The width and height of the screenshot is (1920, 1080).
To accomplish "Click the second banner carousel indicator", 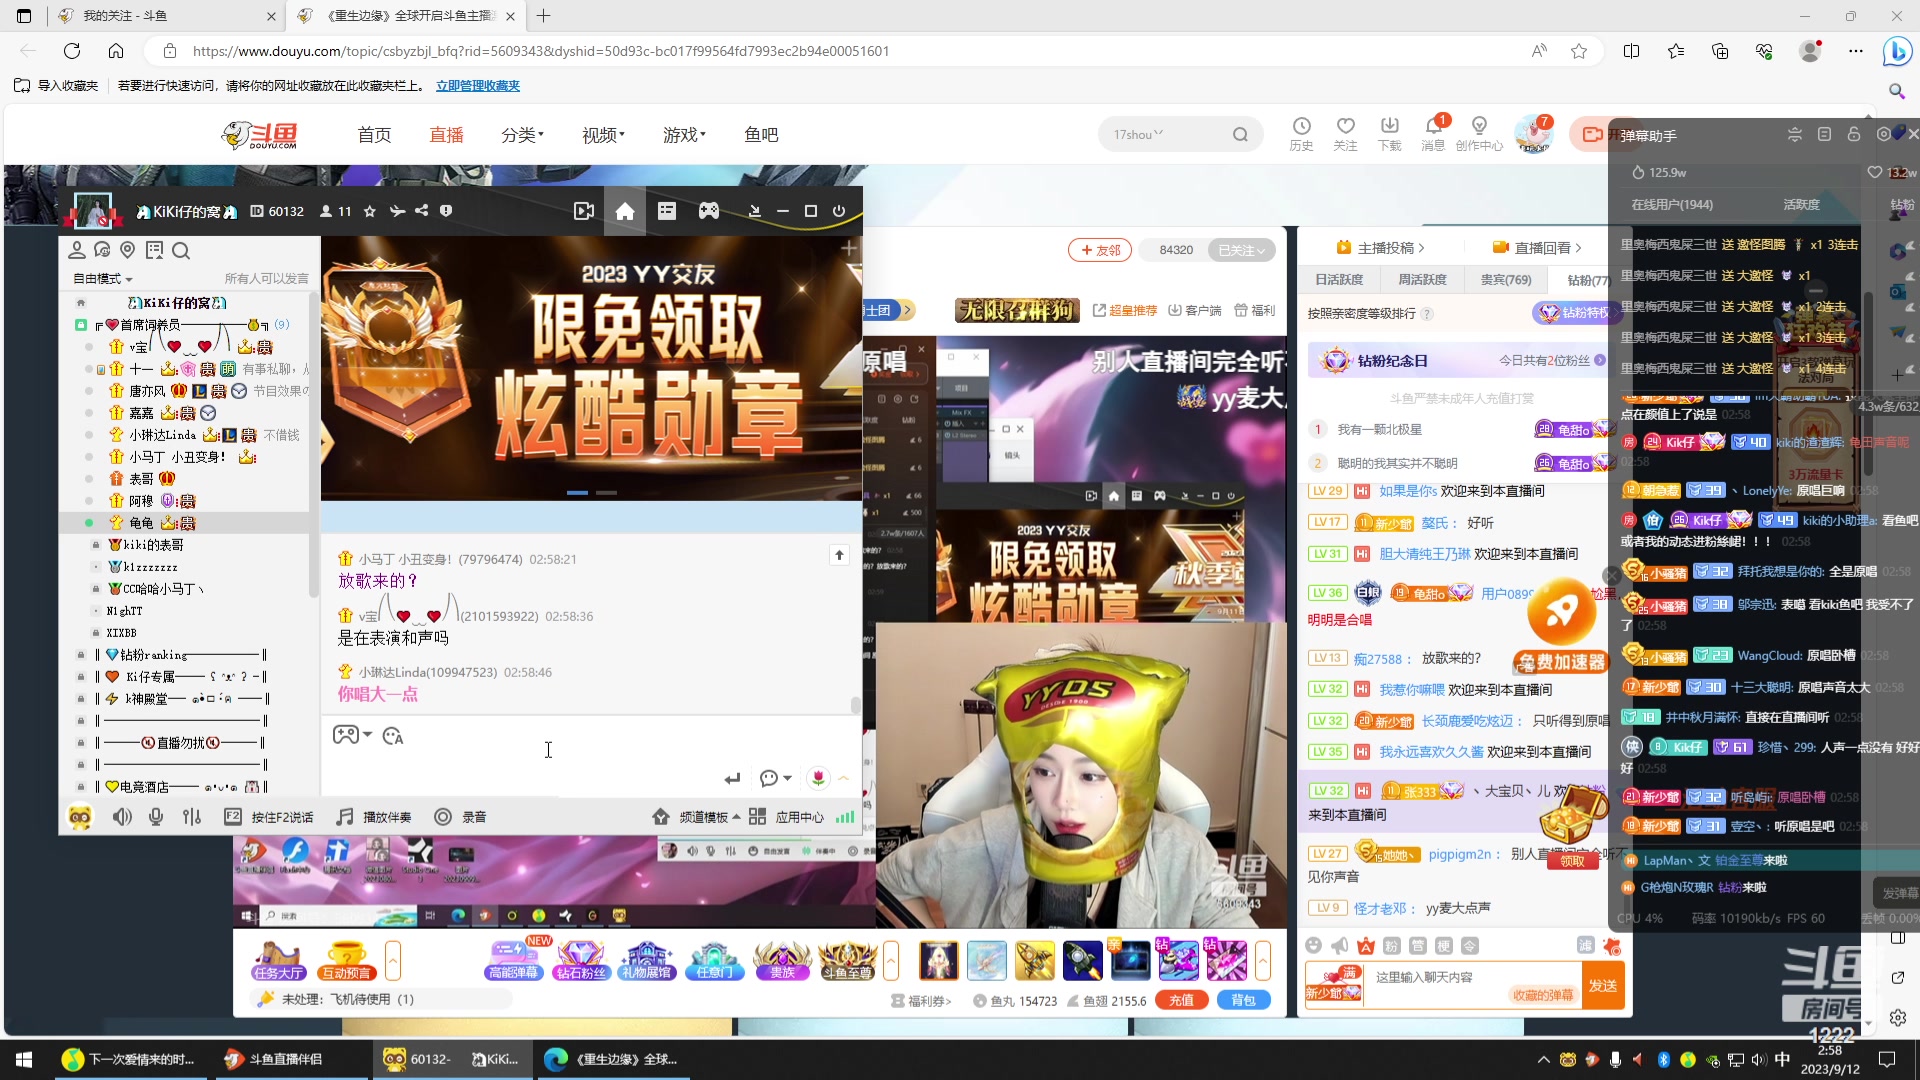I will 607,493.
